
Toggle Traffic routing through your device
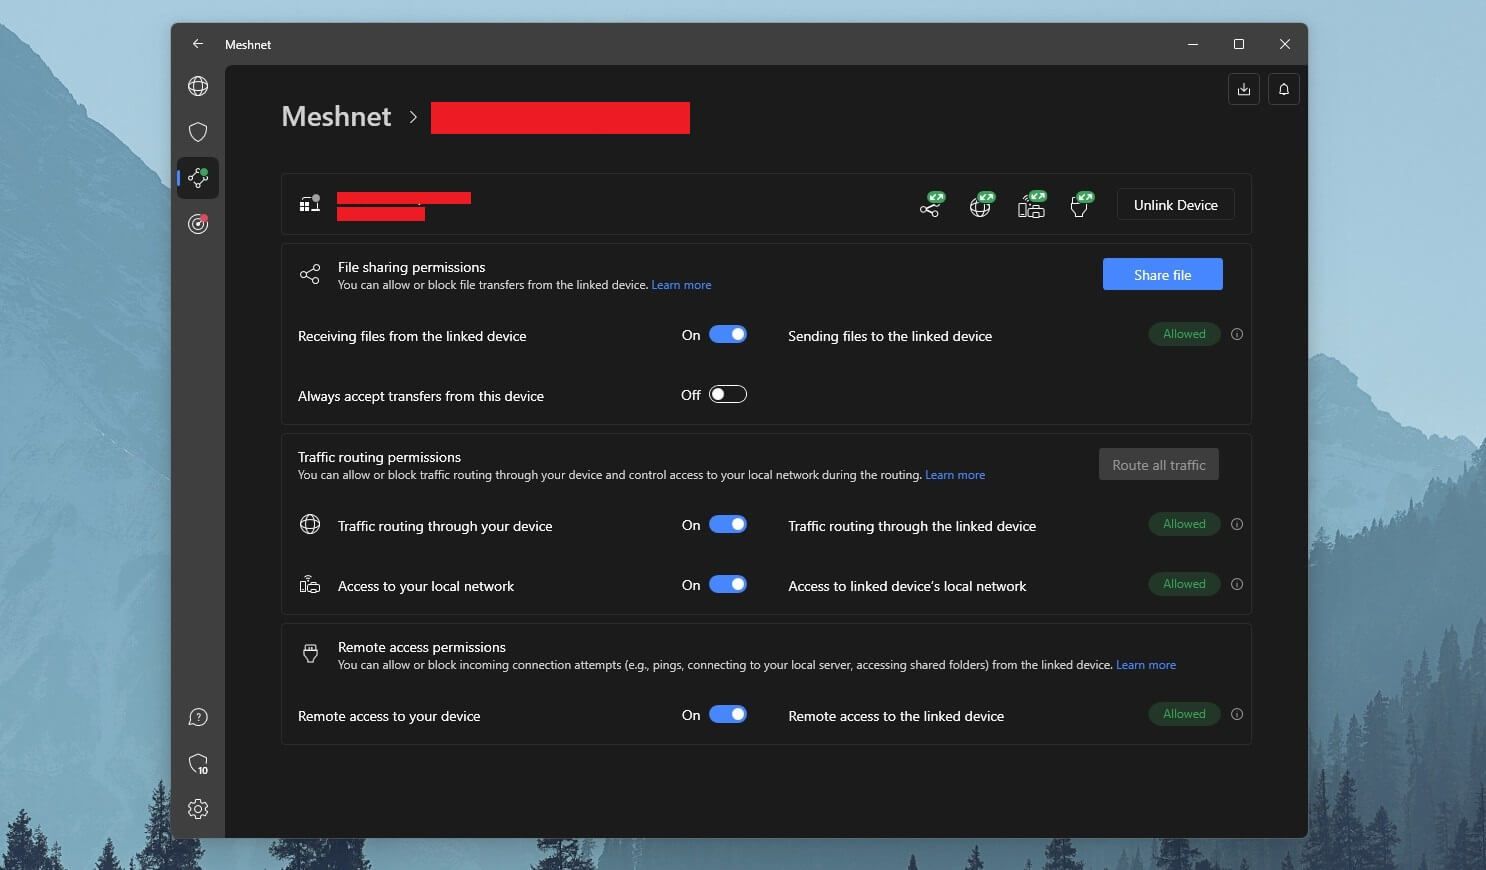(x=728, y=524)
